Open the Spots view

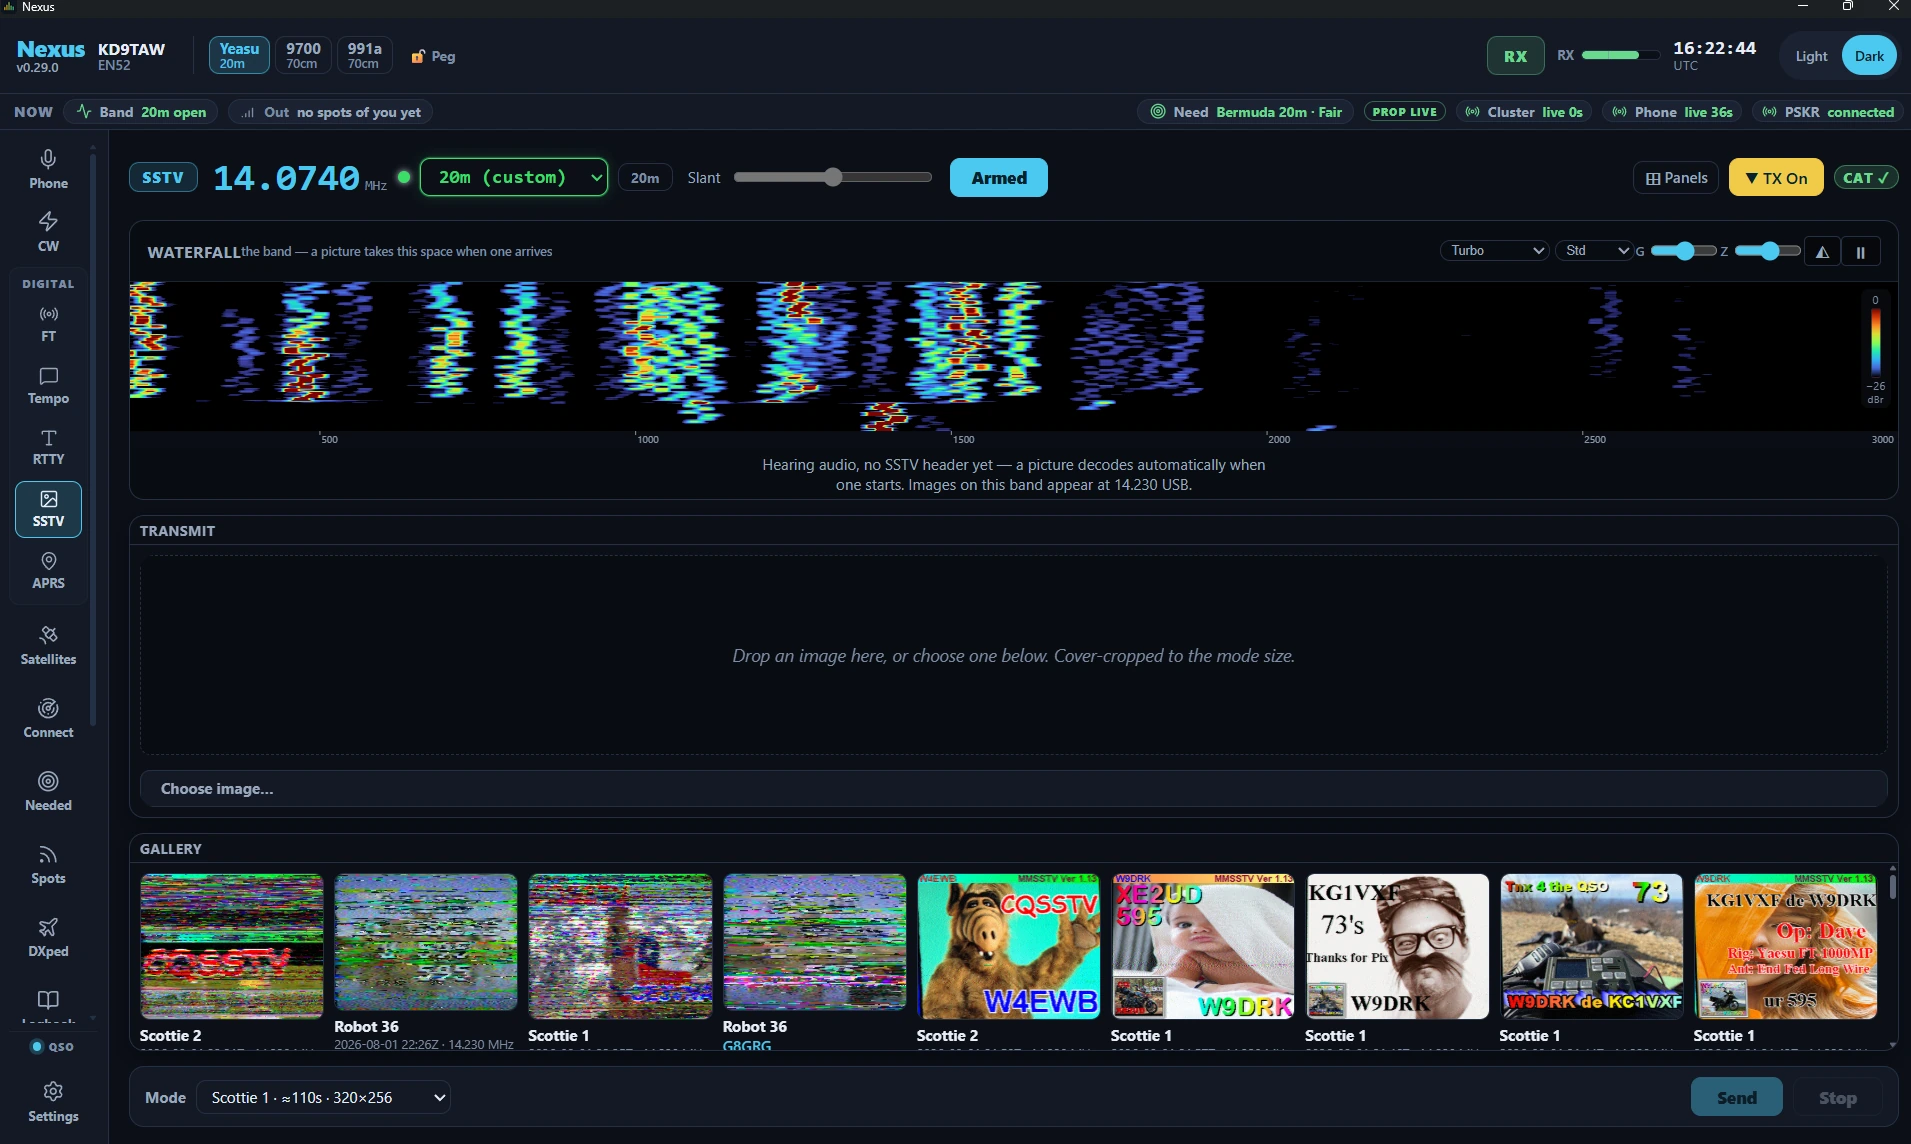pyautogui.click(x=48, y=865)
